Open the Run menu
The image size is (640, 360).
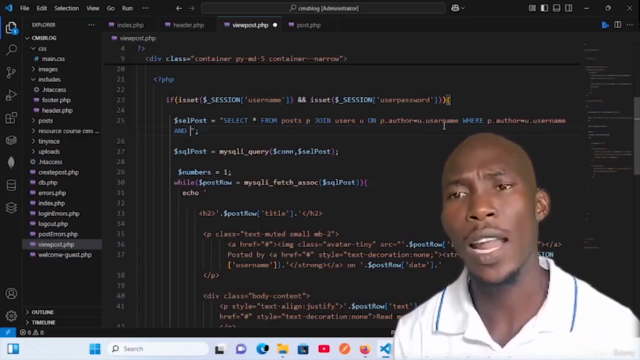pos(127,8)
